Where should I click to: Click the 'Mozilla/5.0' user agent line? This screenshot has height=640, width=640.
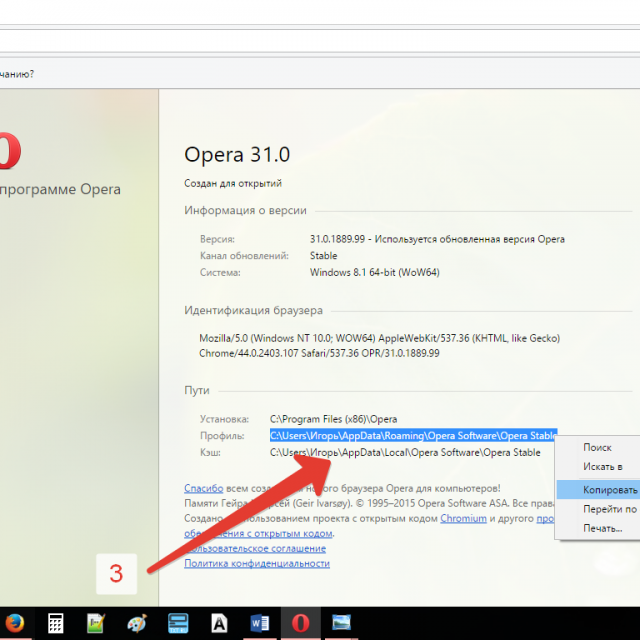[379, 338]
